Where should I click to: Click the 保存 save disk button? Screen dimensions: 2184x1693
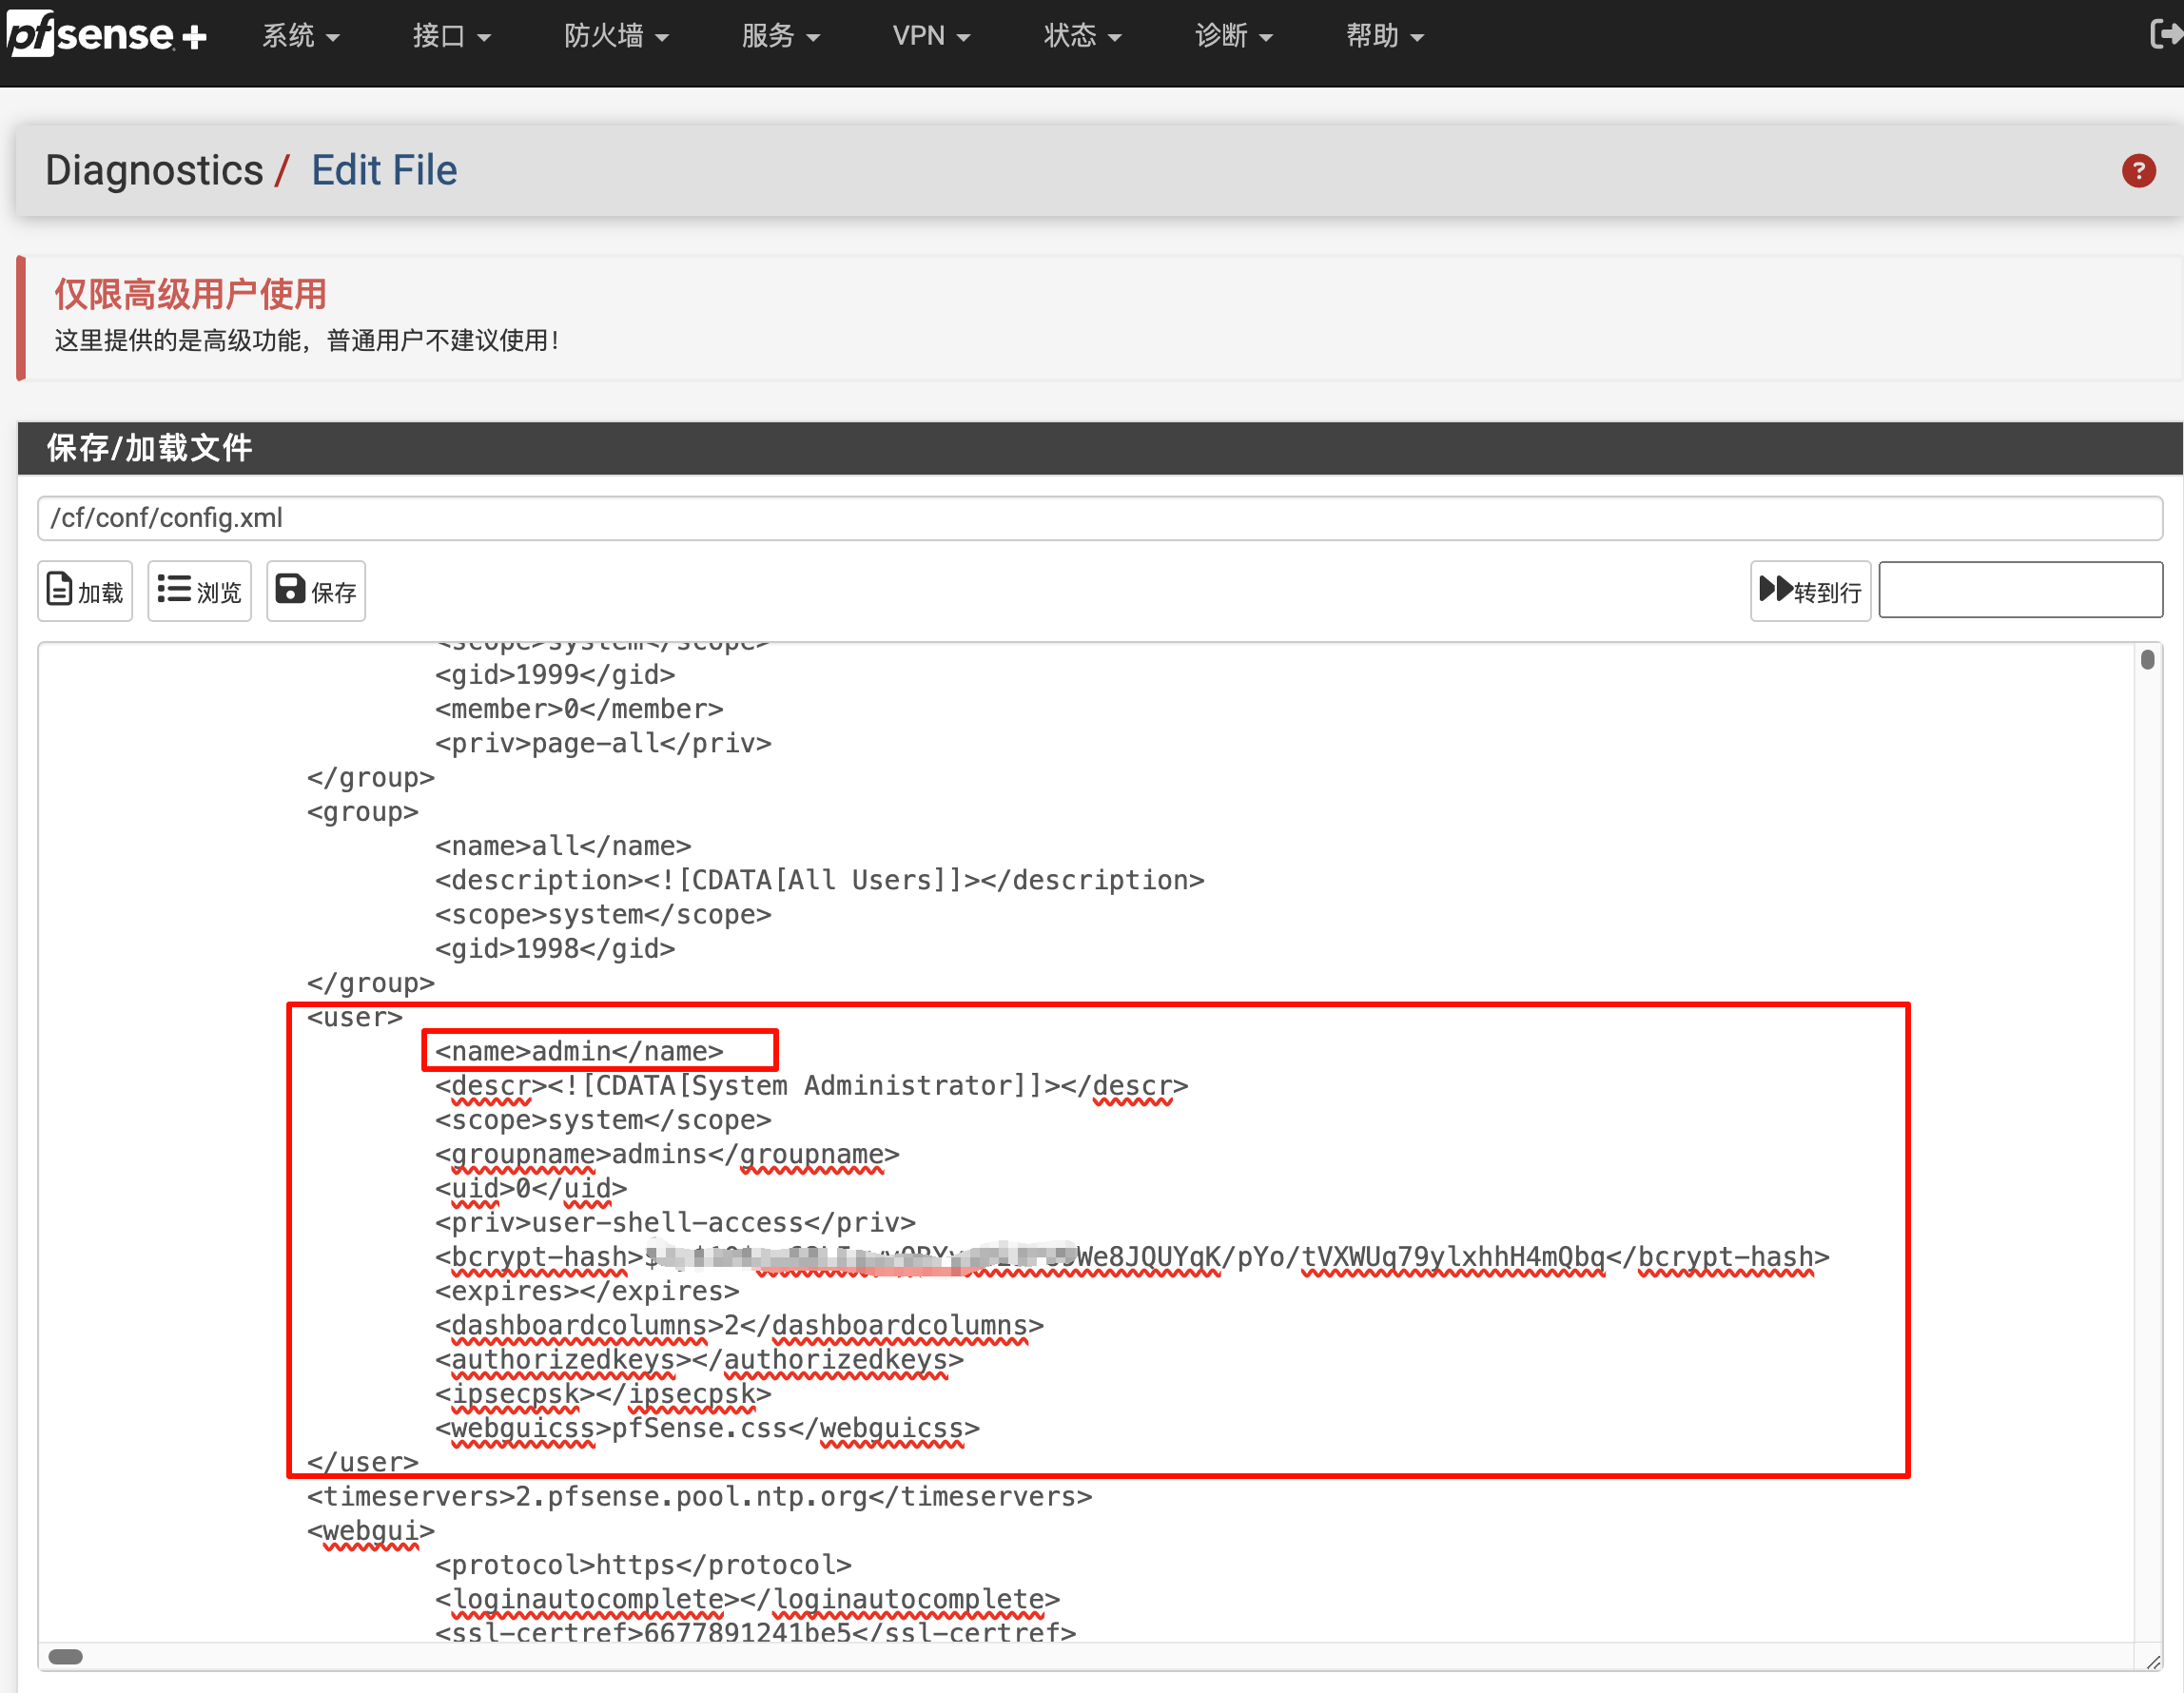[x=315, y=591]
